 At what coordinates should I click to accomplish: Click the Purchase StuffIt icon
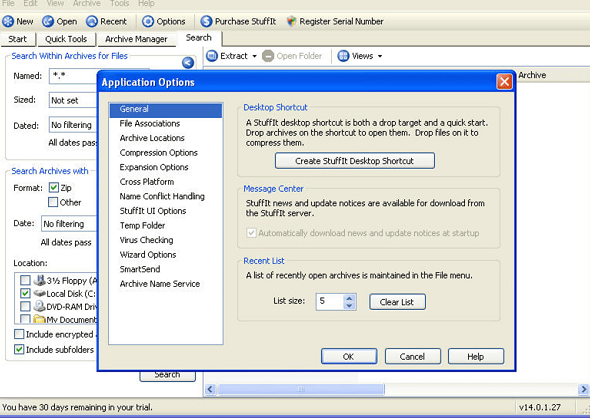(x=206, y=21)
